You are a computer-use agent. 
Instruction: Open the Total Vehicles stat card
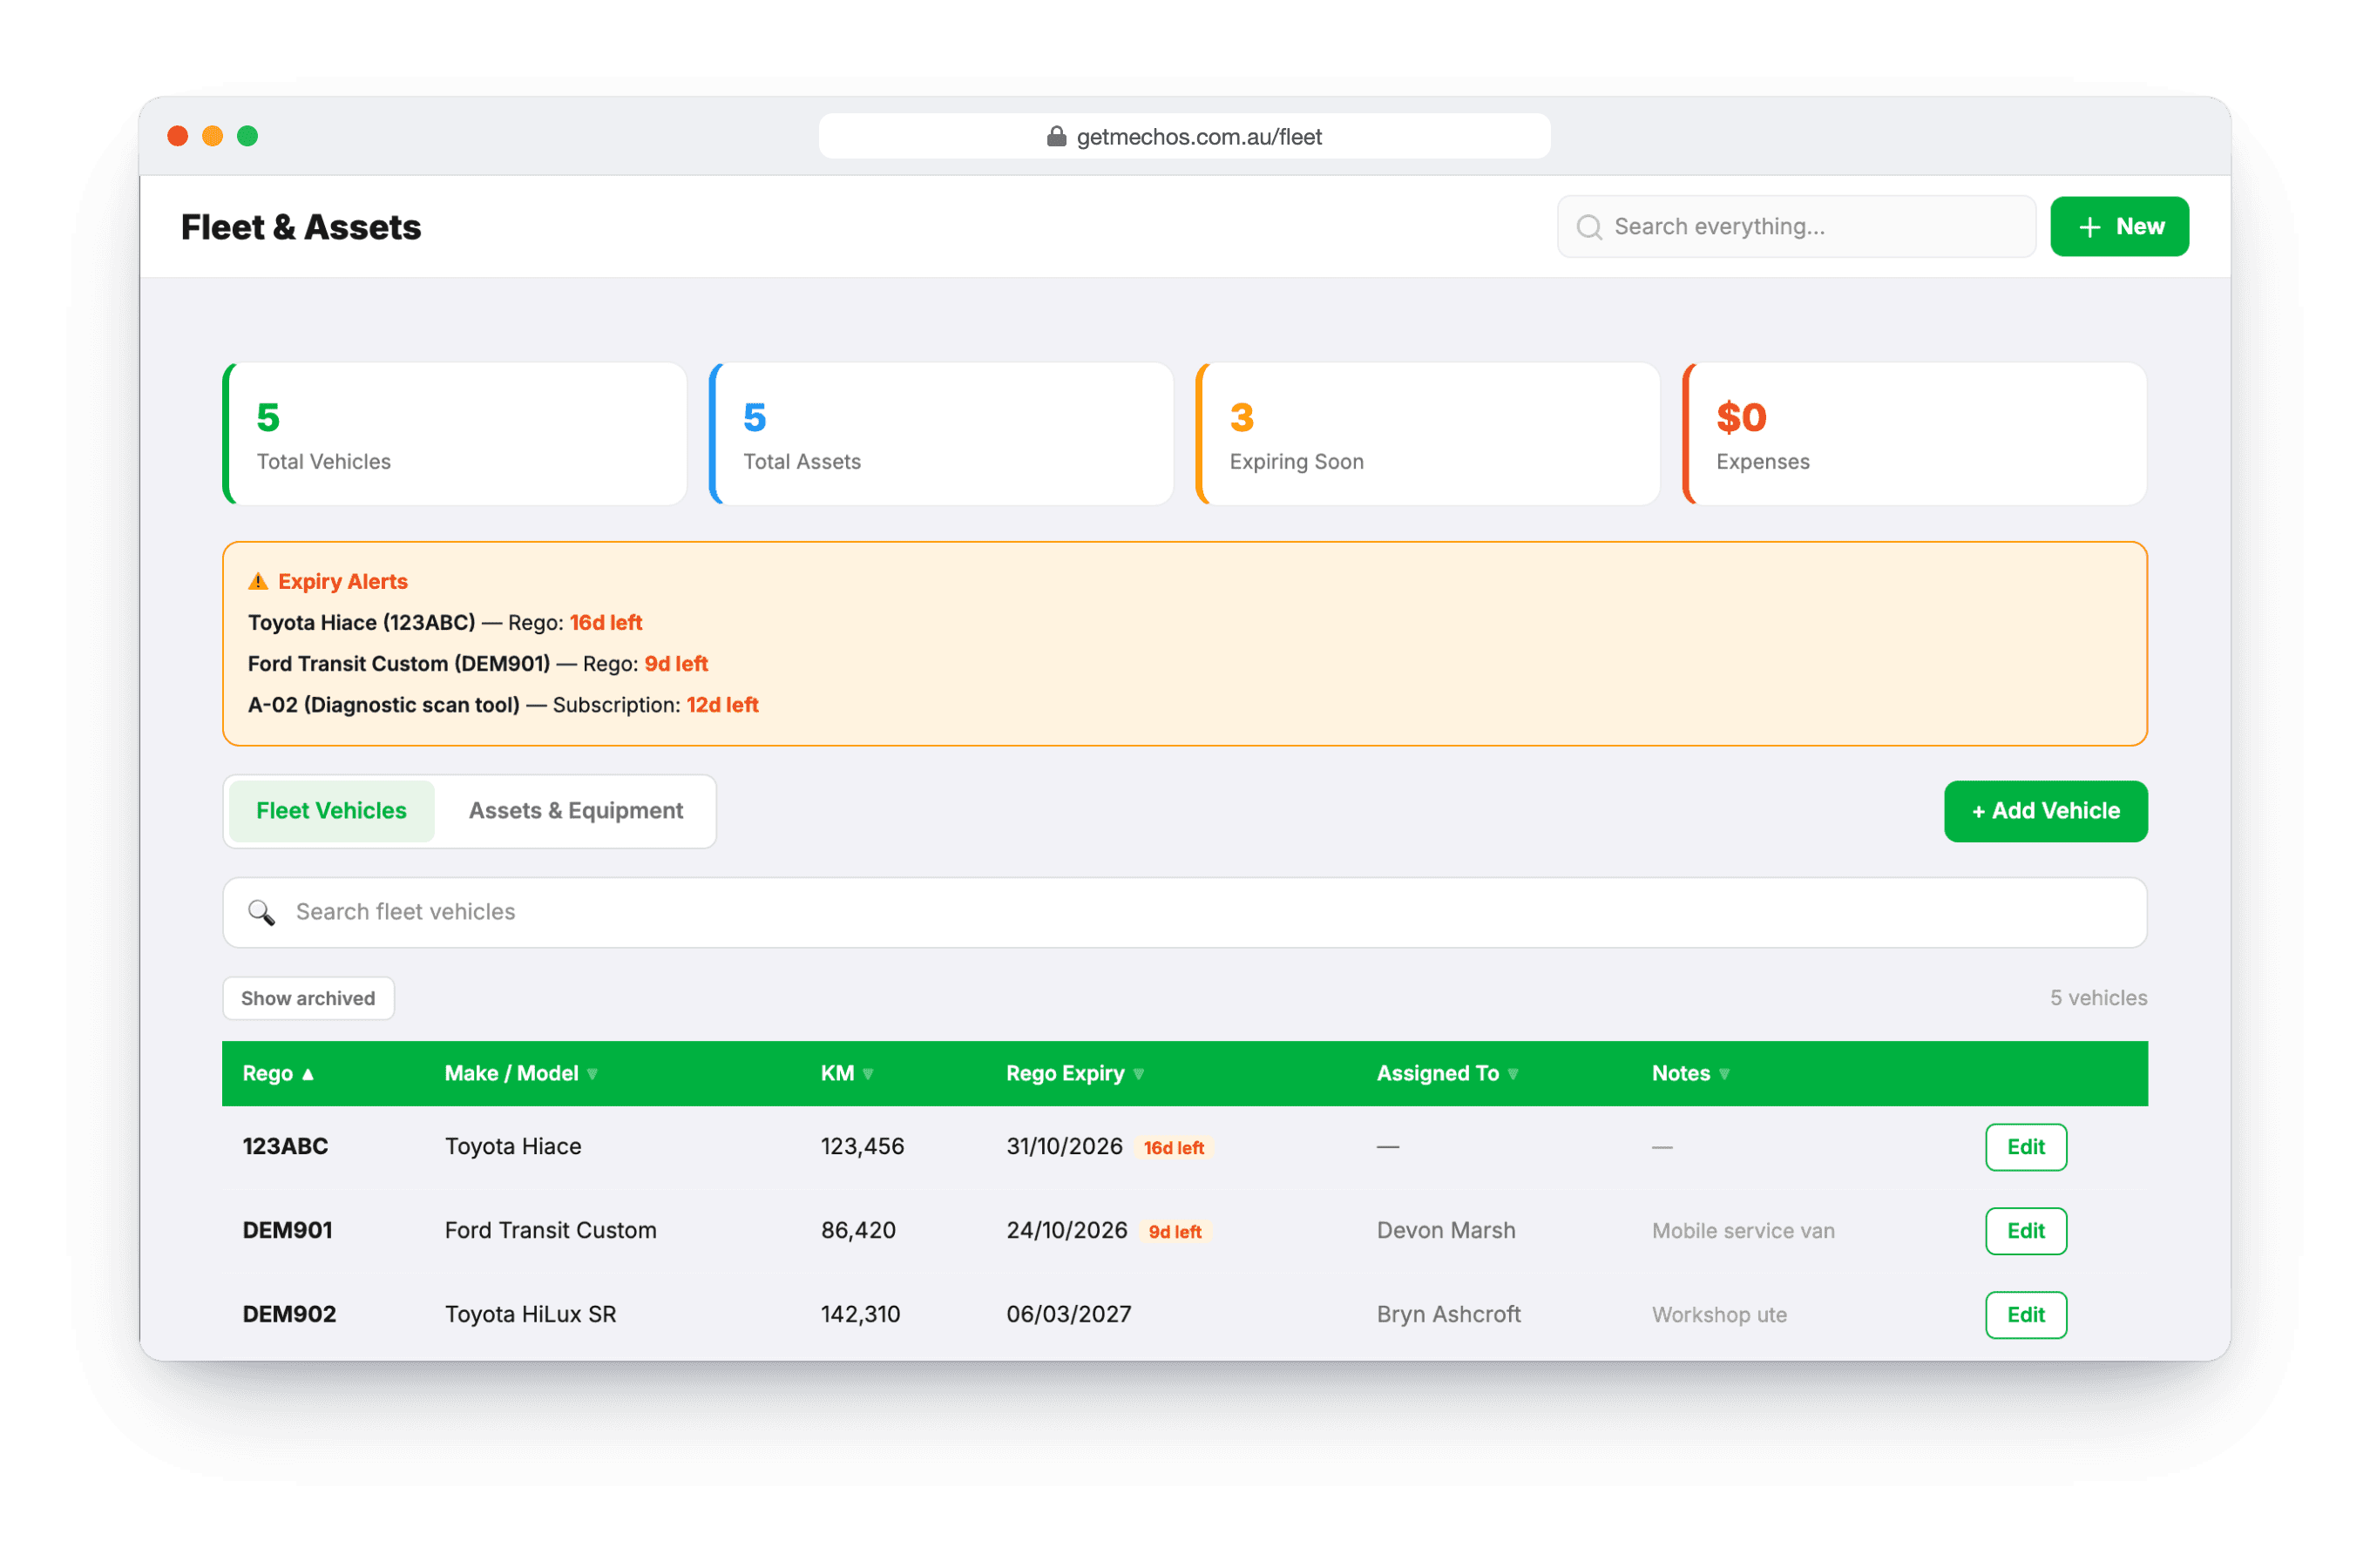(x=455, y=434)
